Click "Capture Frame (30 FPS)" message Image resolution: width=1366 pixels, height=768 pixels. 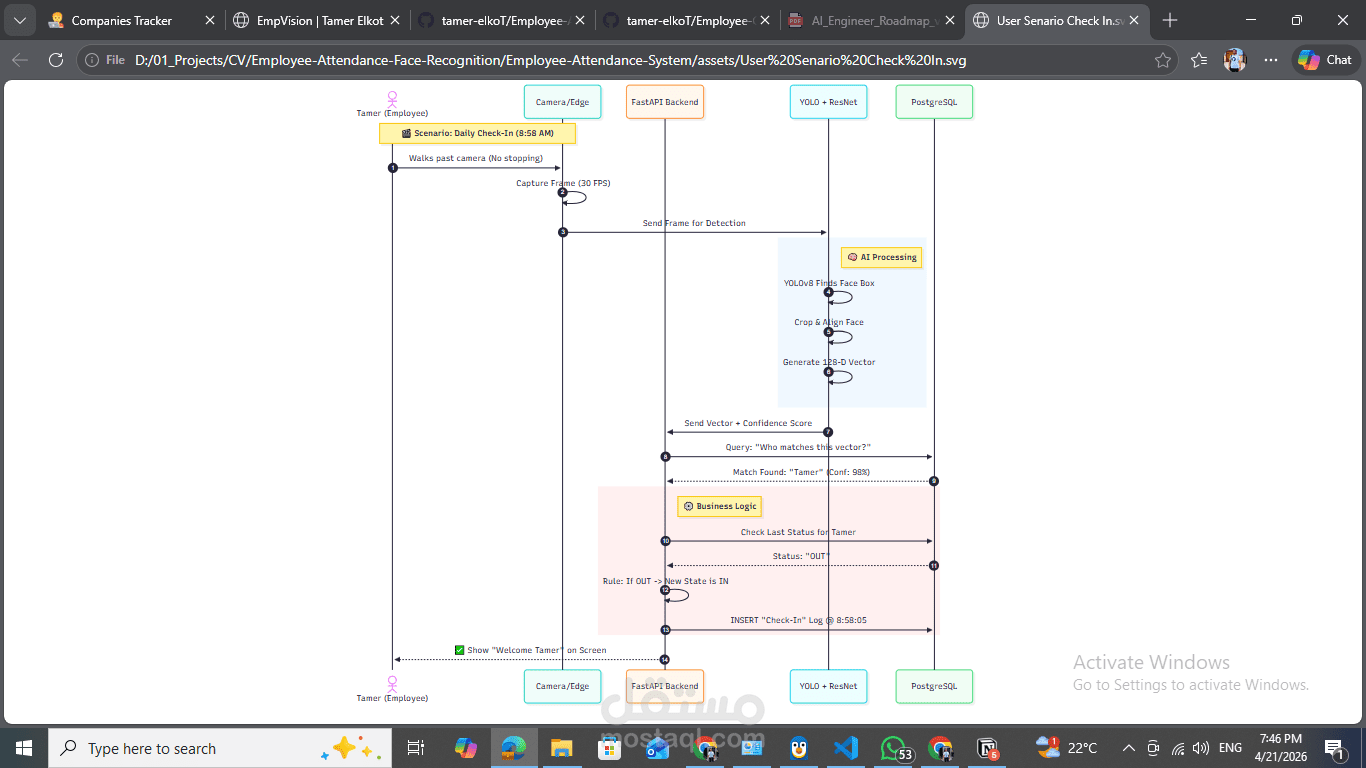563,183
